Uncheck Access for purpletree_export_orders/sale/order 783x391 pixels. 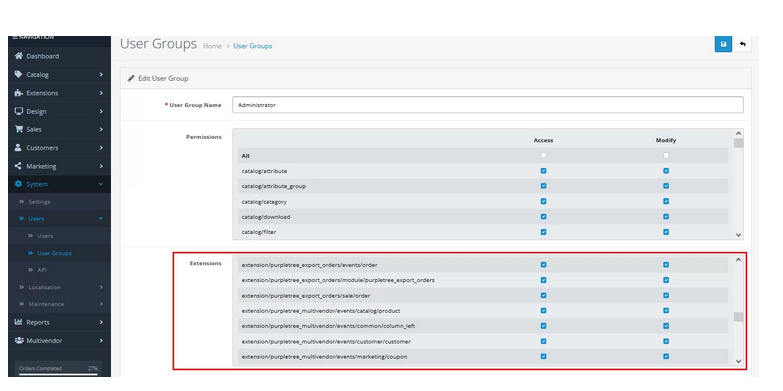(543, 295)
